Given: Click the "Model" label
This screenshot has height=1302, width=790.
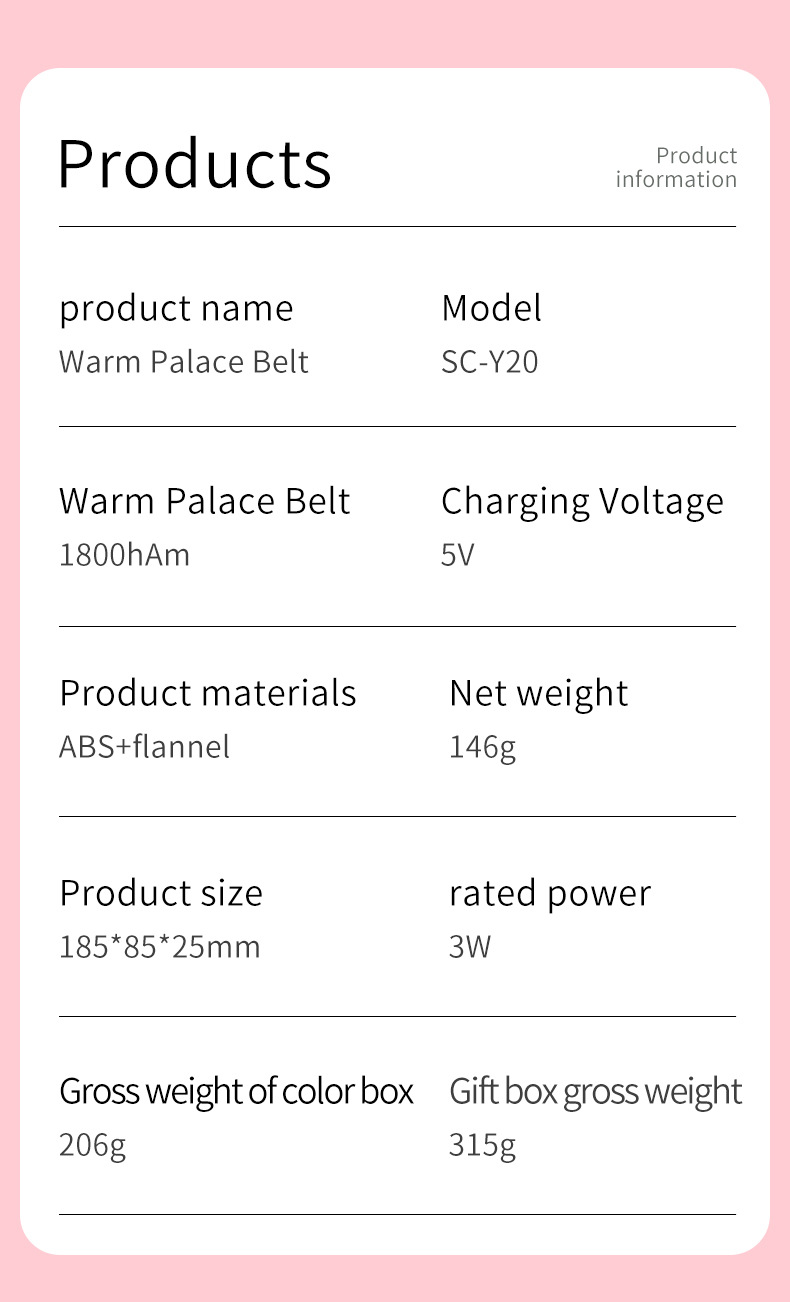Looking at the screenshot, I should [x=491, y=308].
